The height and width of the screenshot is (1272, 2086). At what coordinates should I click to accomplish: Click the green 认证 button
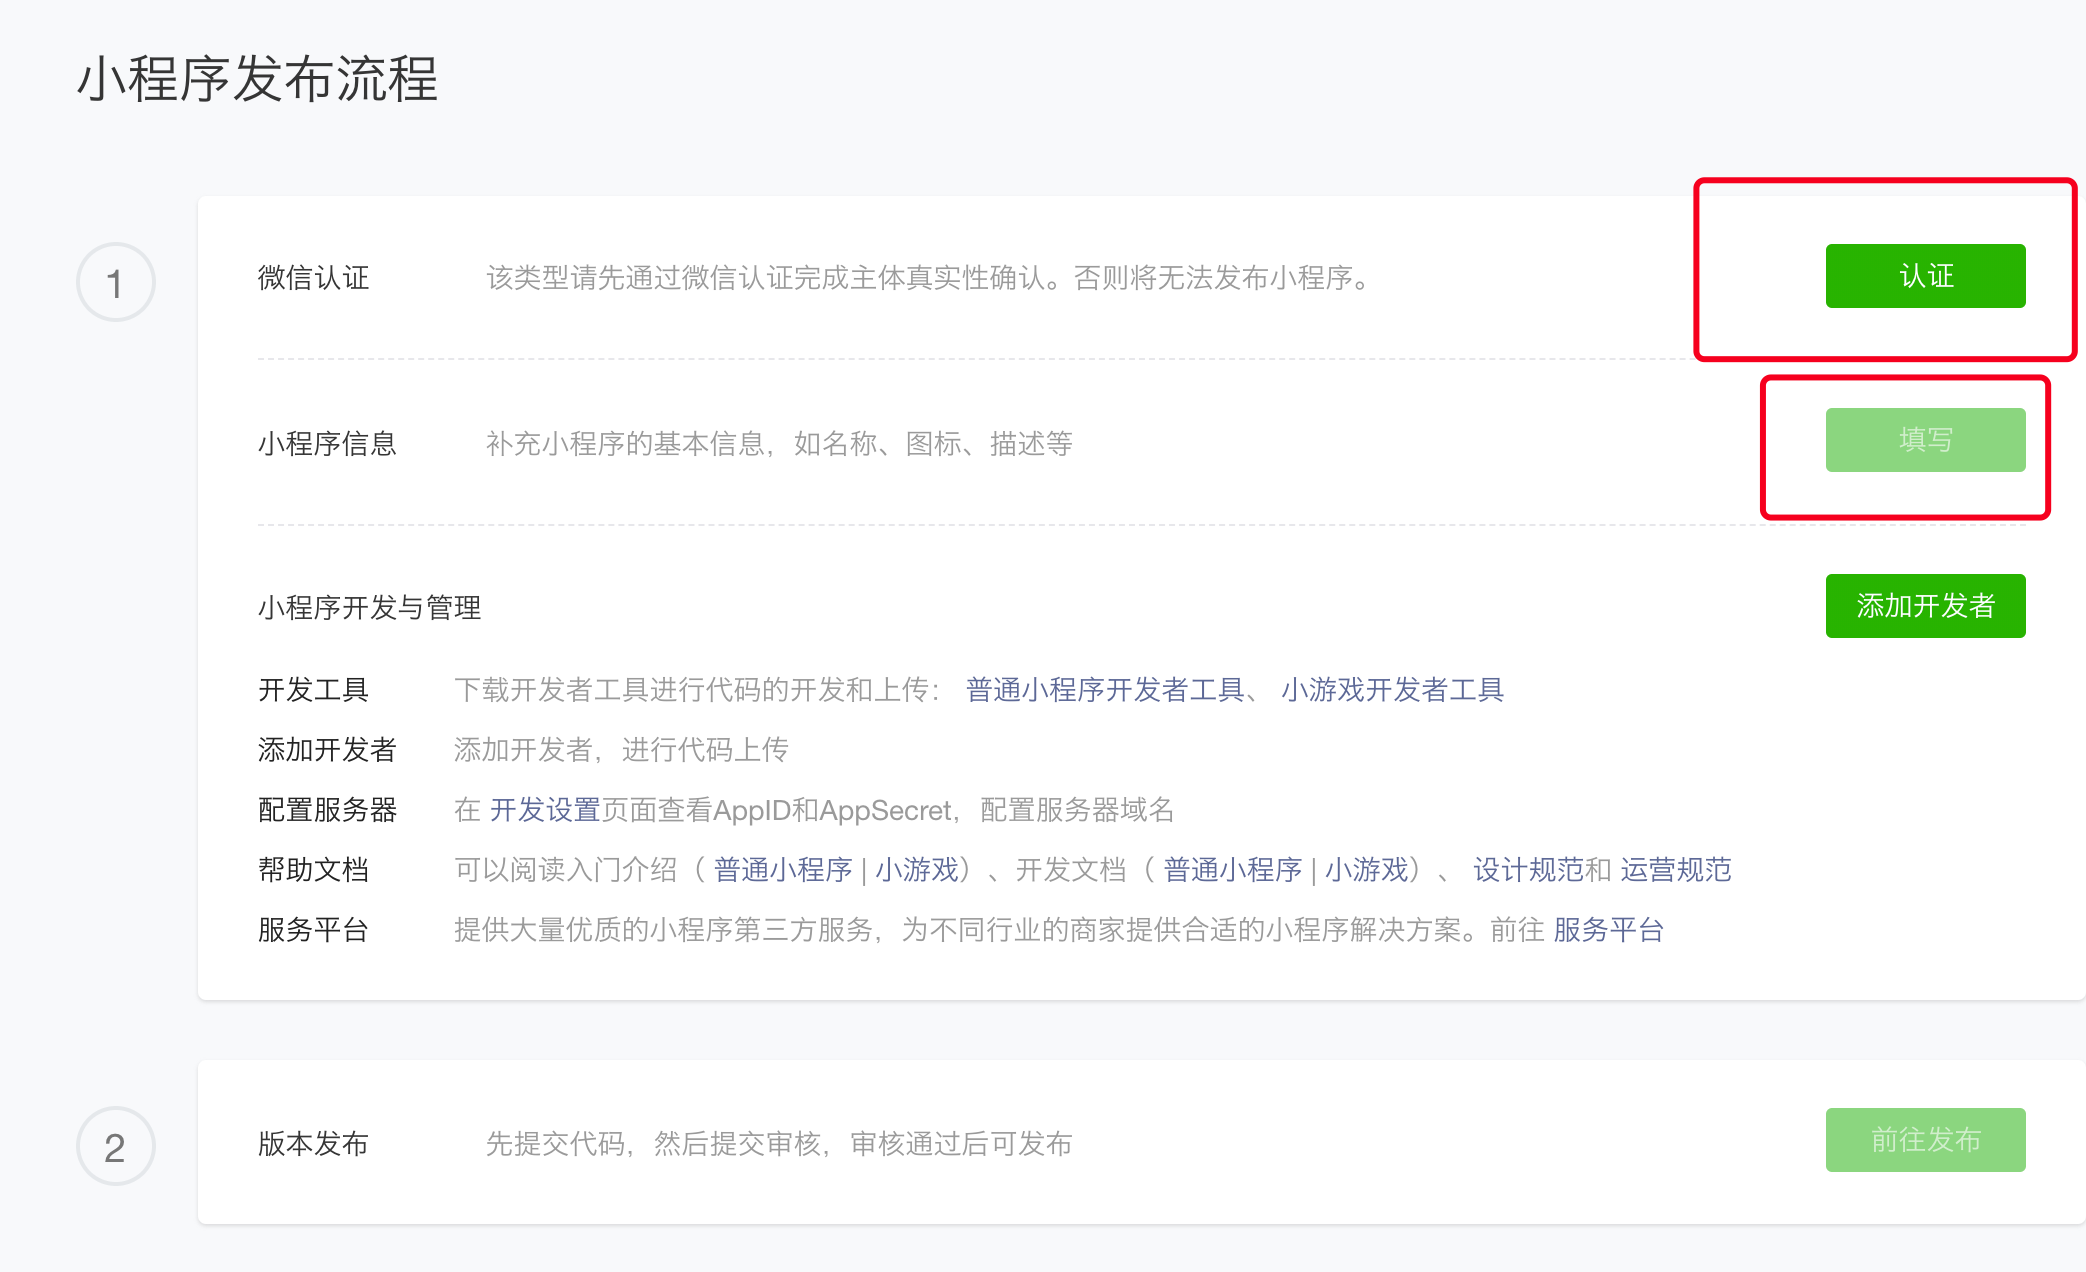[x=1924, y=276]
